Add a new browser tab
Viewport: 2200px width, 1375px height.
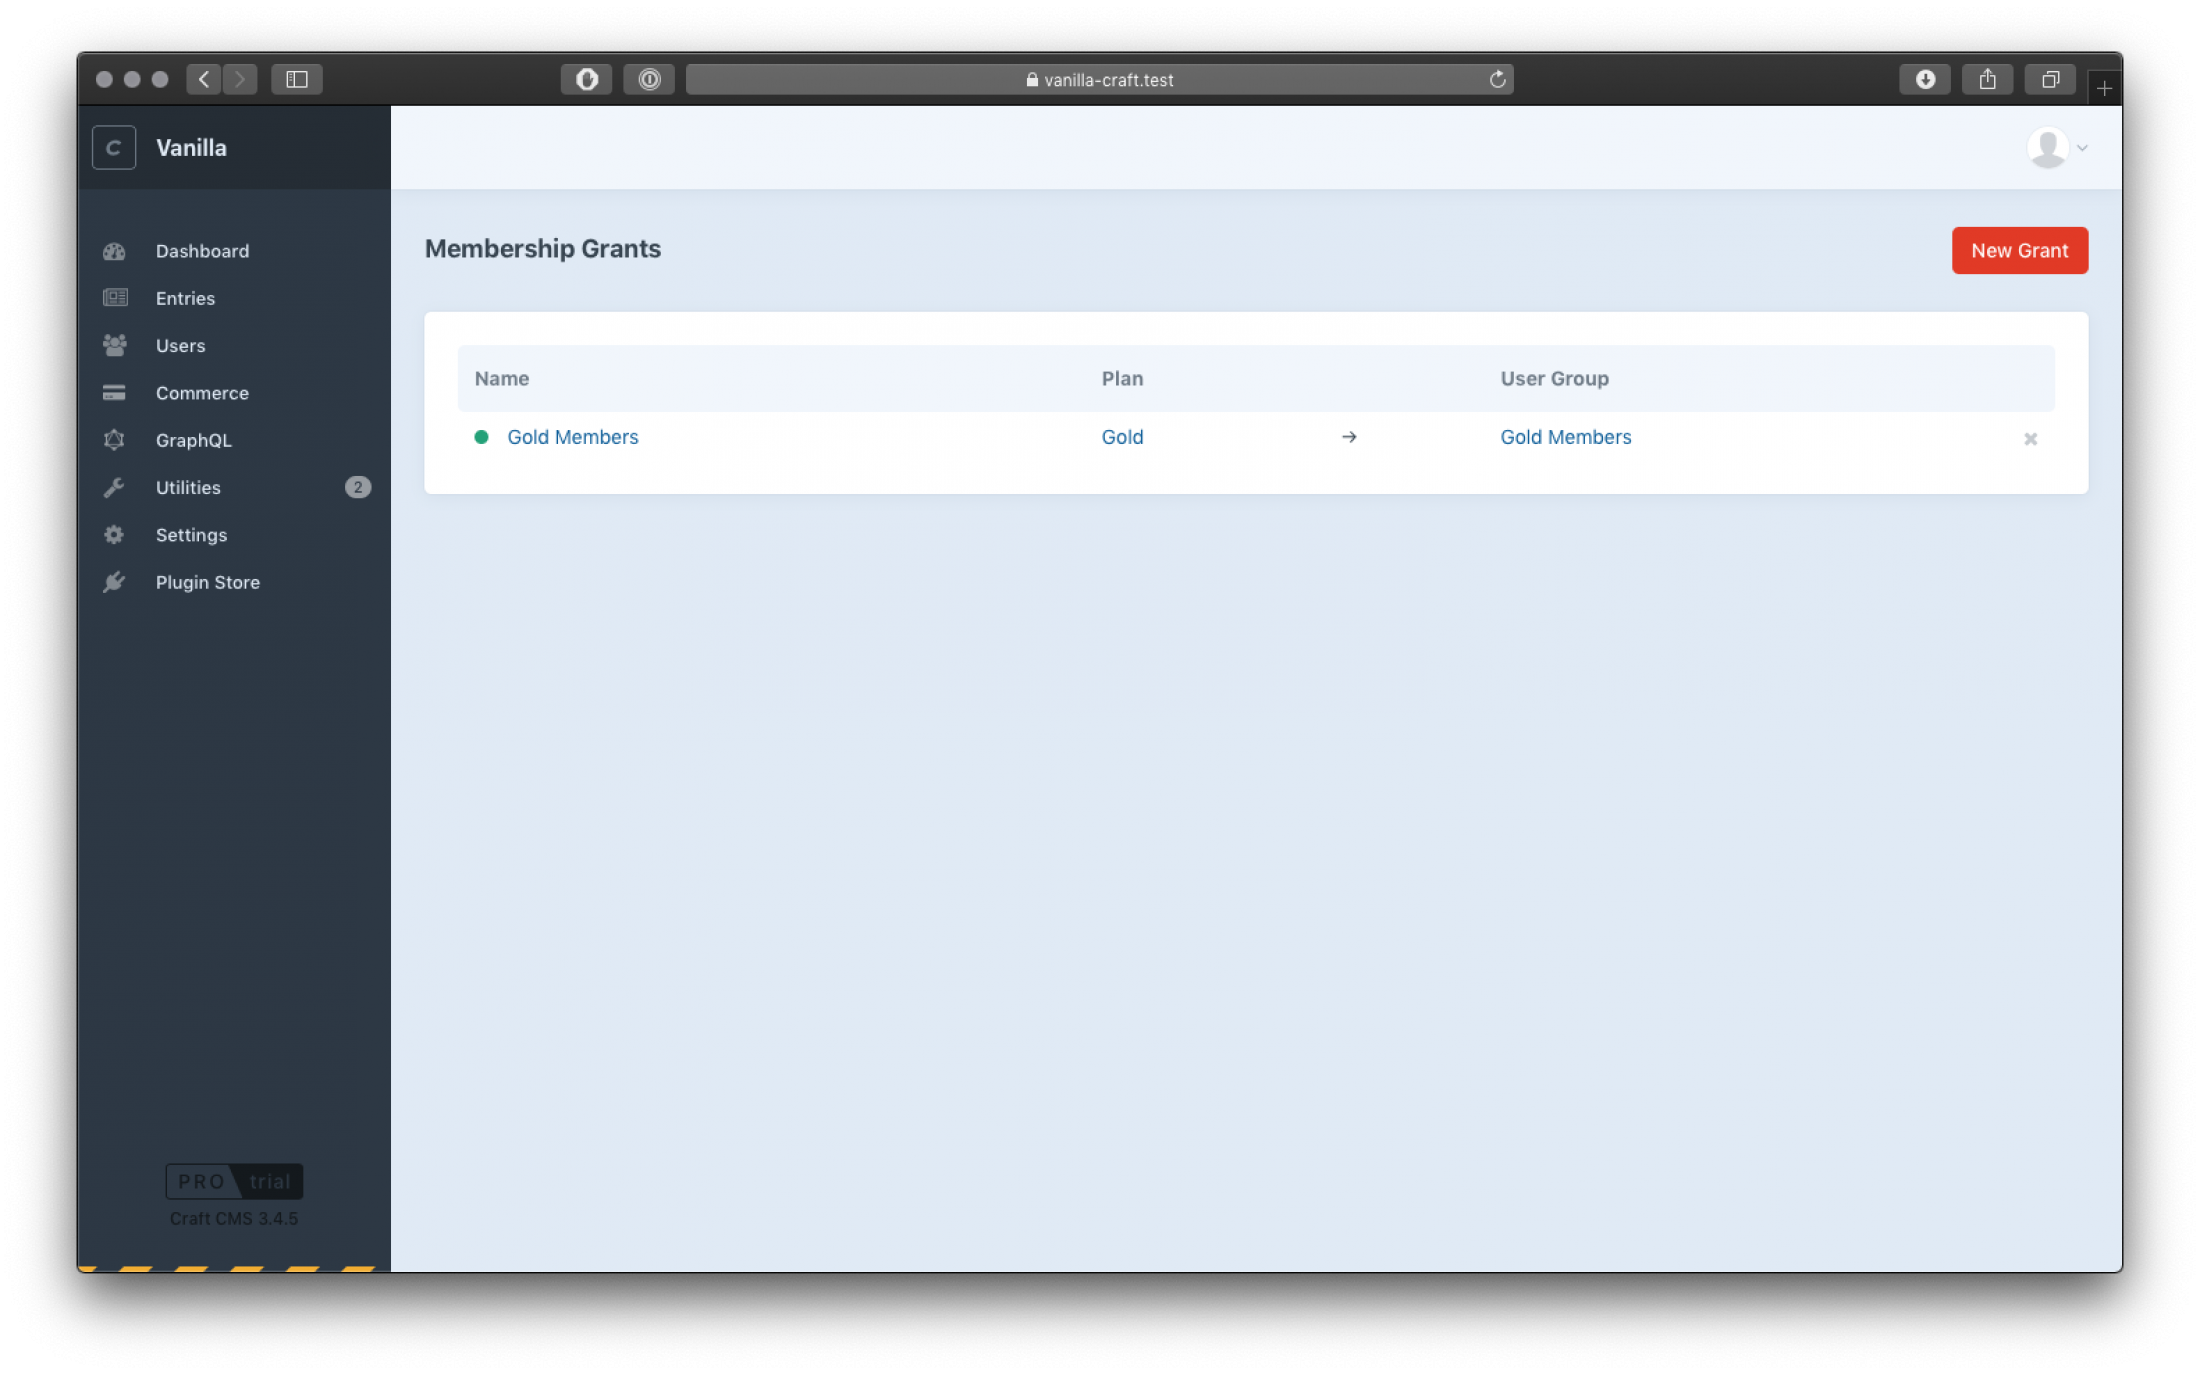[2104, 89]
